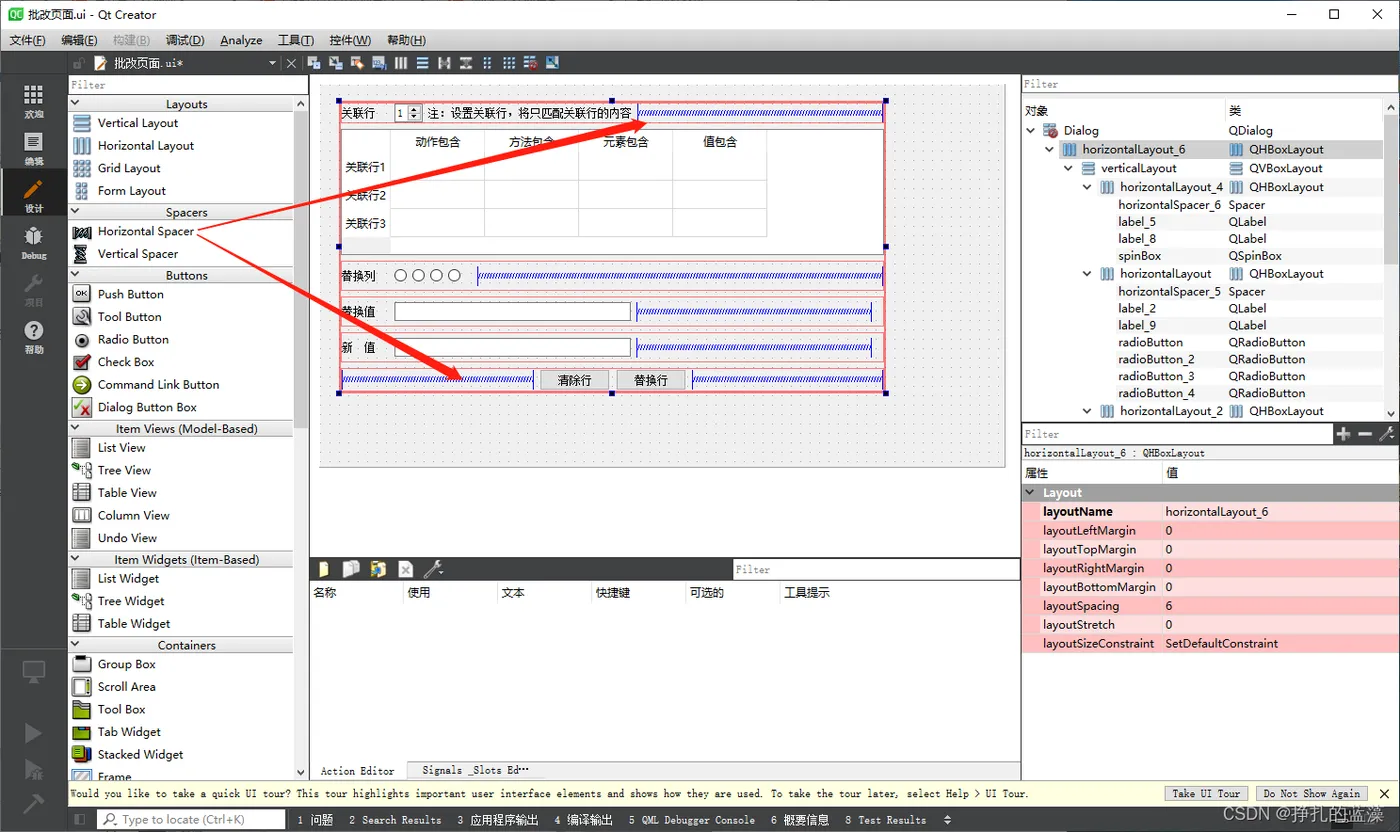
Task: Open the 调试(D) menu
Action: point(185,40)
